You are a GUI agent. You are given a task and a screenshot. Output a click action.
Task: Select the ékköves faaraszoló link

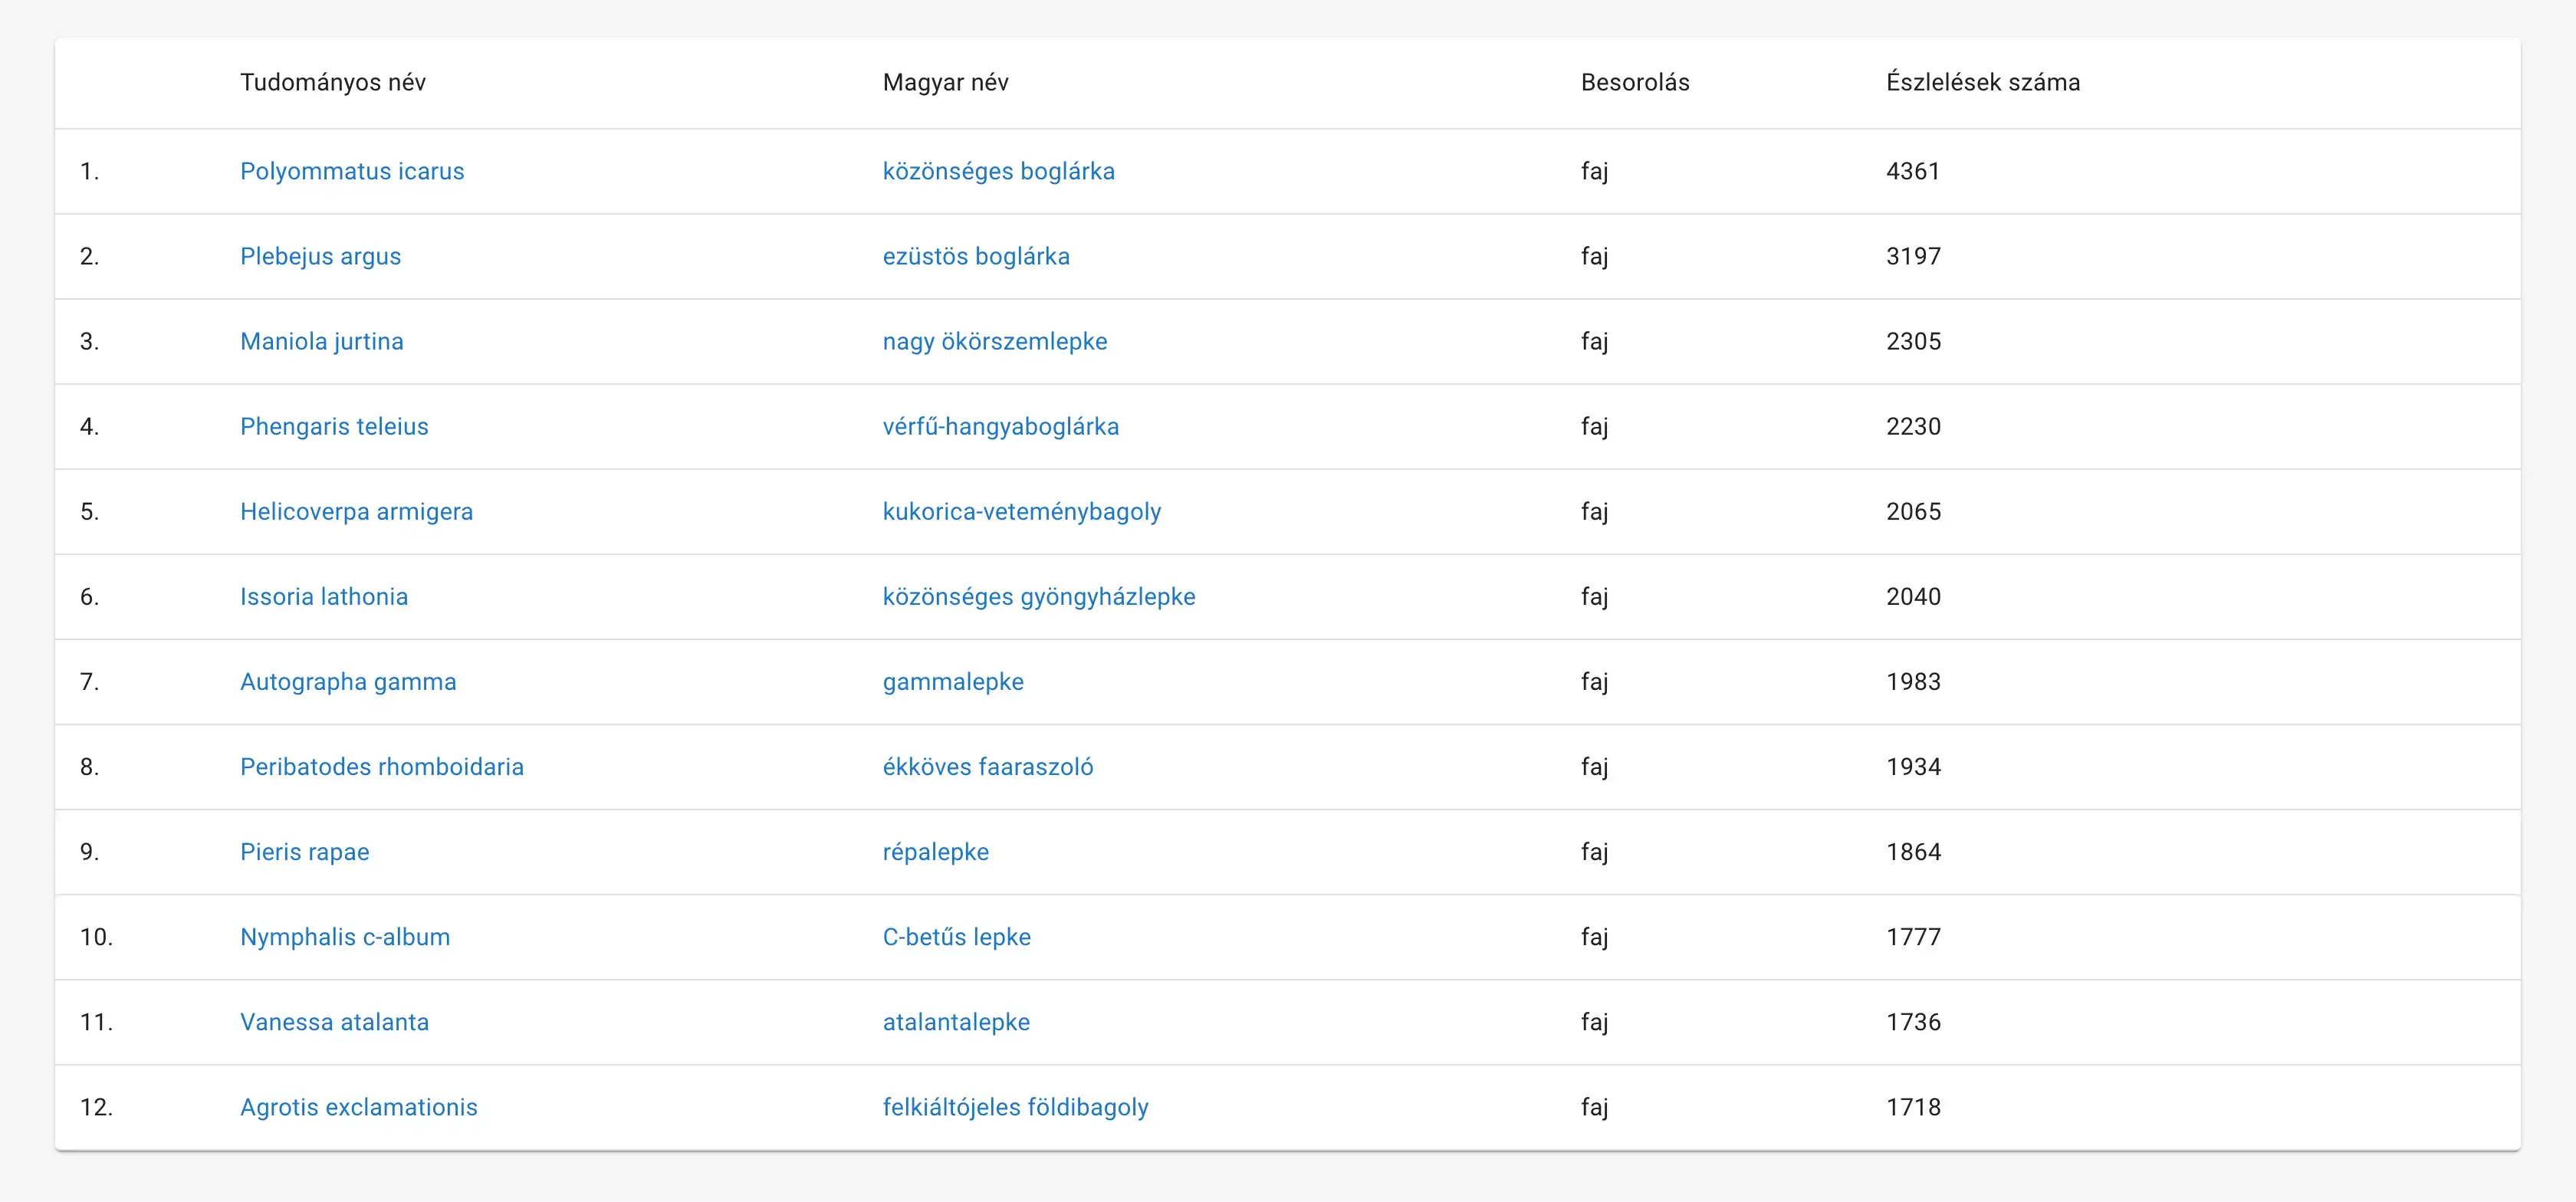(987, 766)
